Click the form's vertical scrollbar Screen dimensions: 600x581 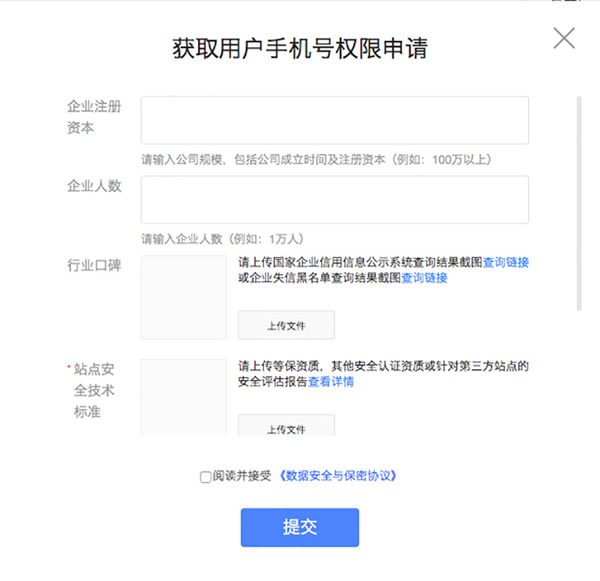click(578, 200)
